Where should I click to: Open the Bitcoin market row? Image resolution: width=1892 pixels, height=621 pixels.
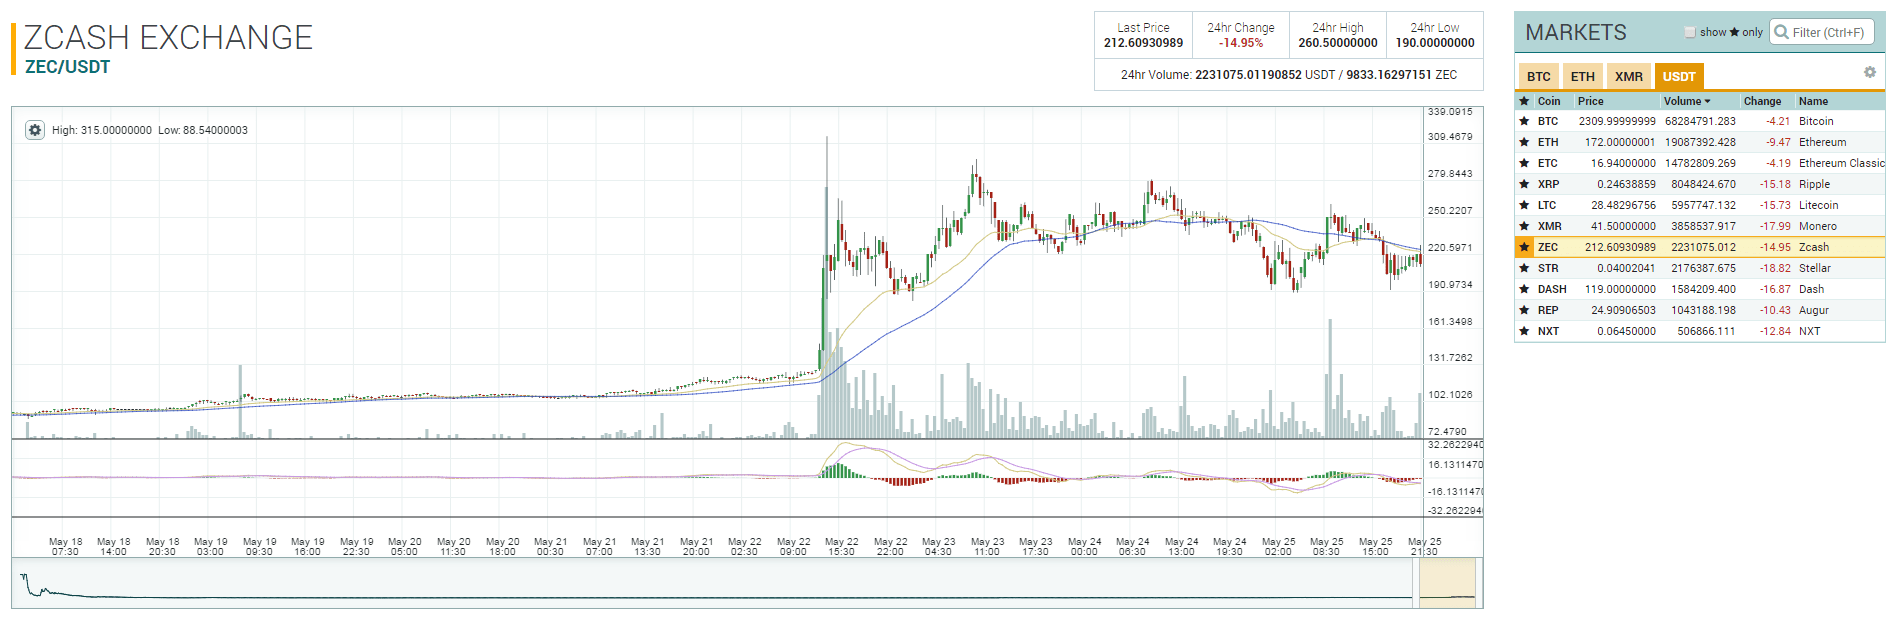1699,121
